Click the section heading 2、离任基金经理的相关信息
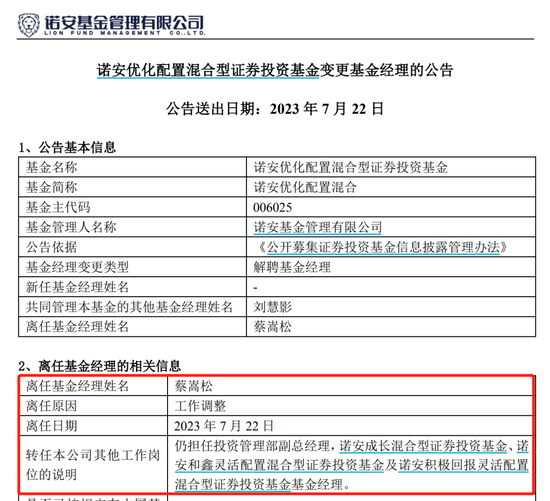 click(x=100, y=366)
